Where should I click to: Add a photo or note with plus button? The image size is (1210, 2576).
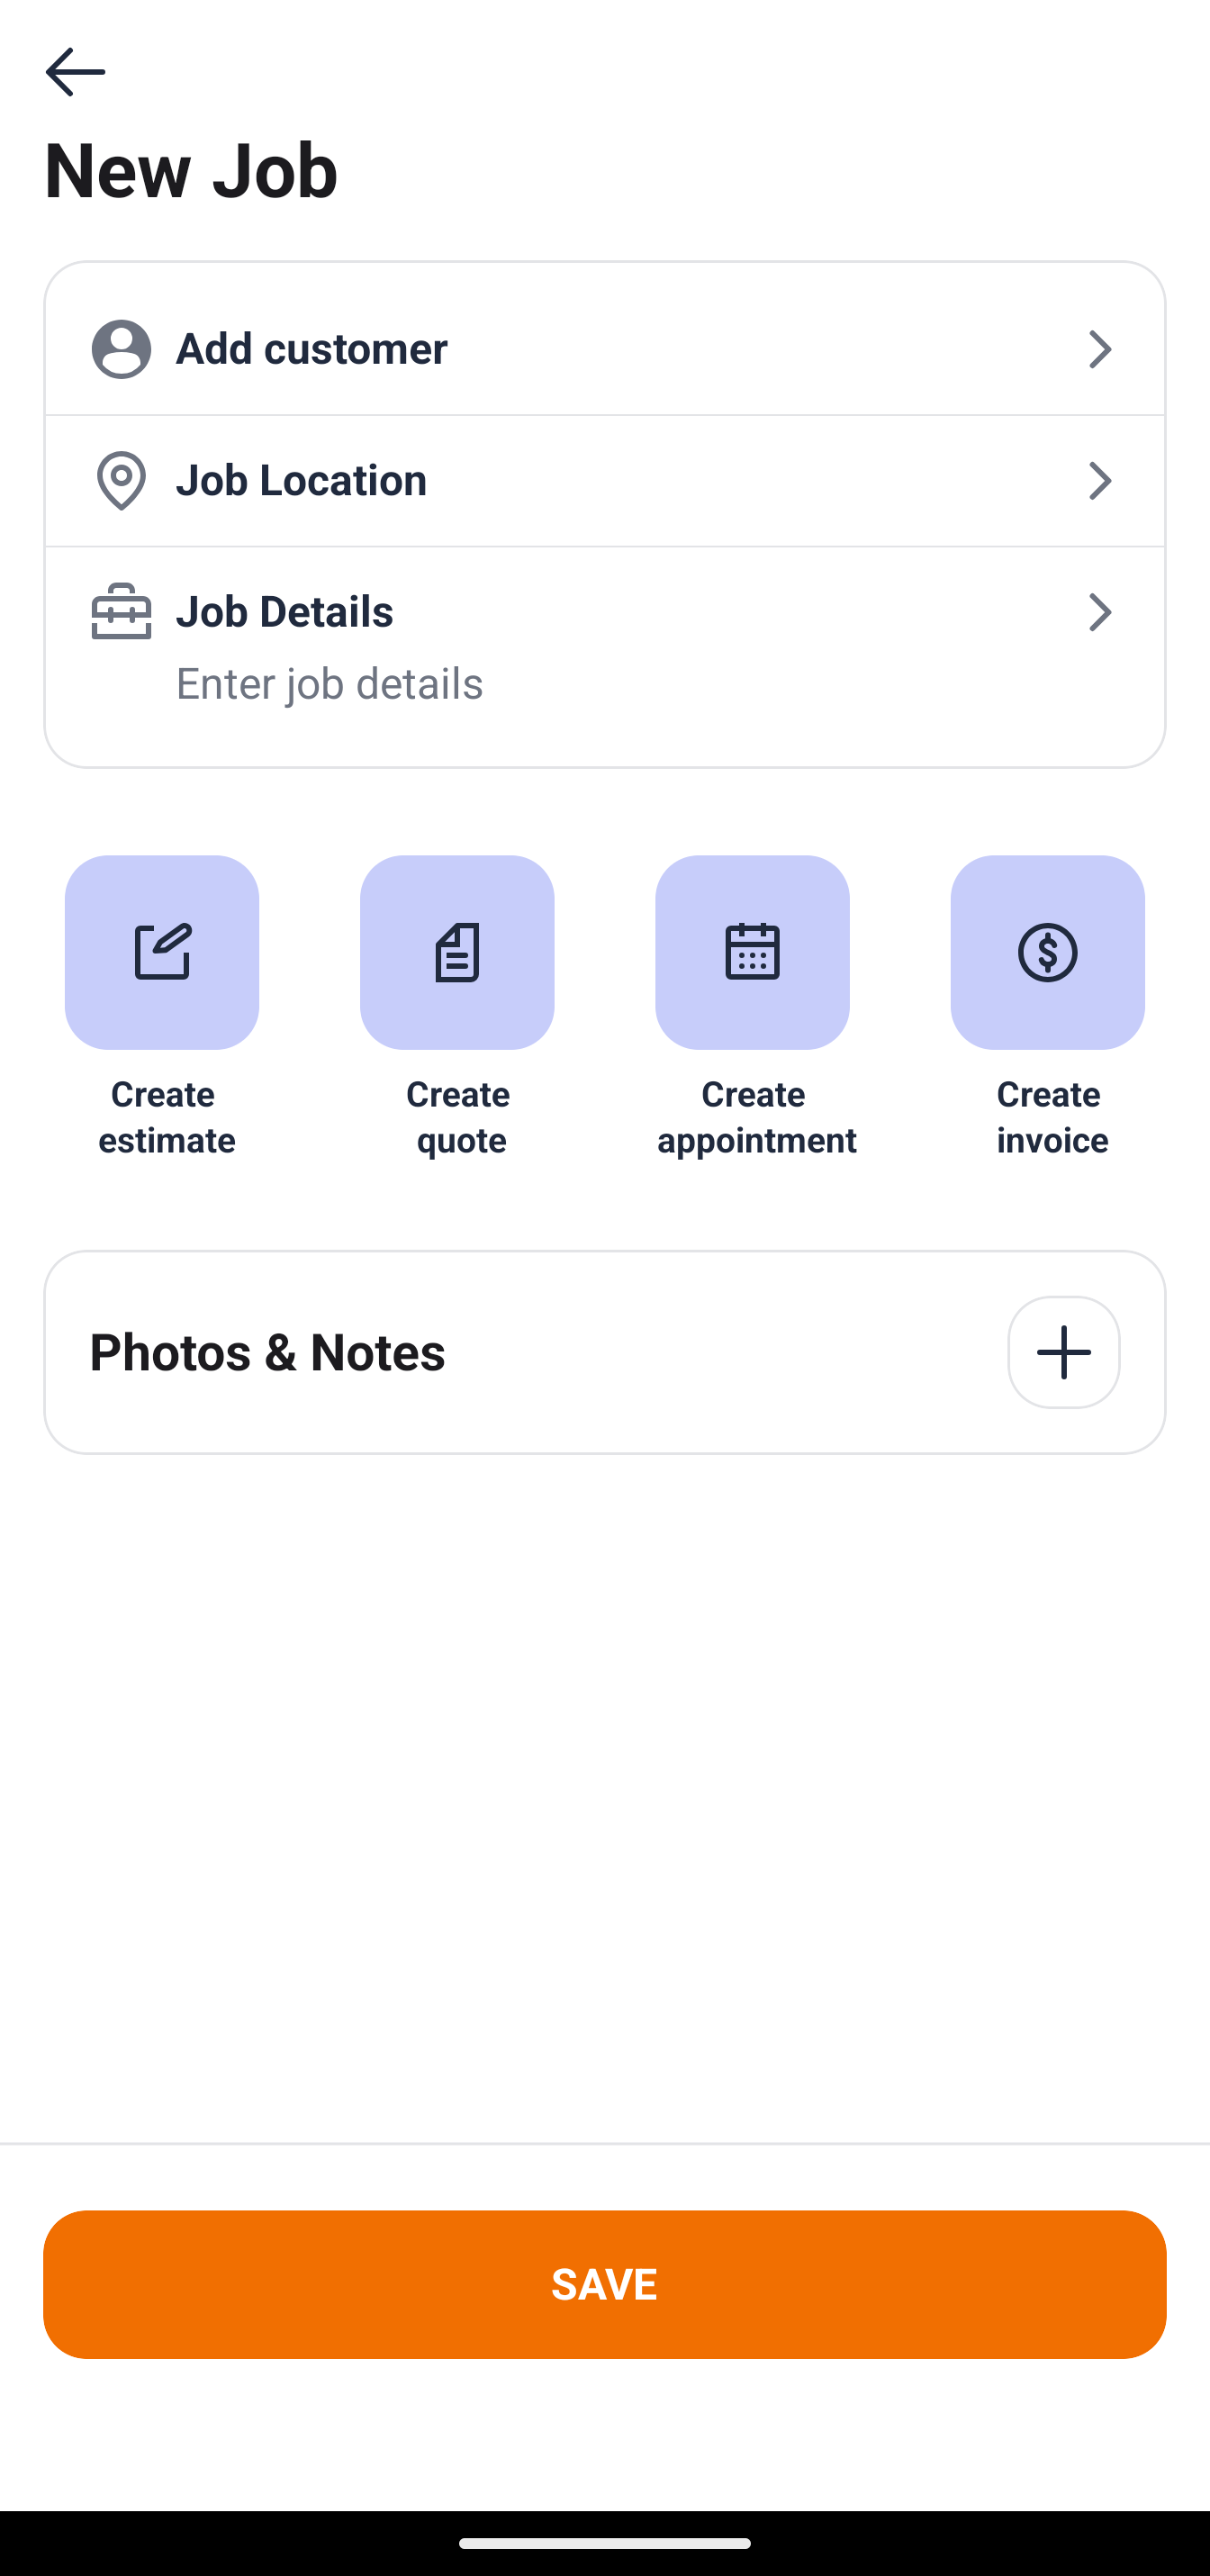pos(1063,1352)
